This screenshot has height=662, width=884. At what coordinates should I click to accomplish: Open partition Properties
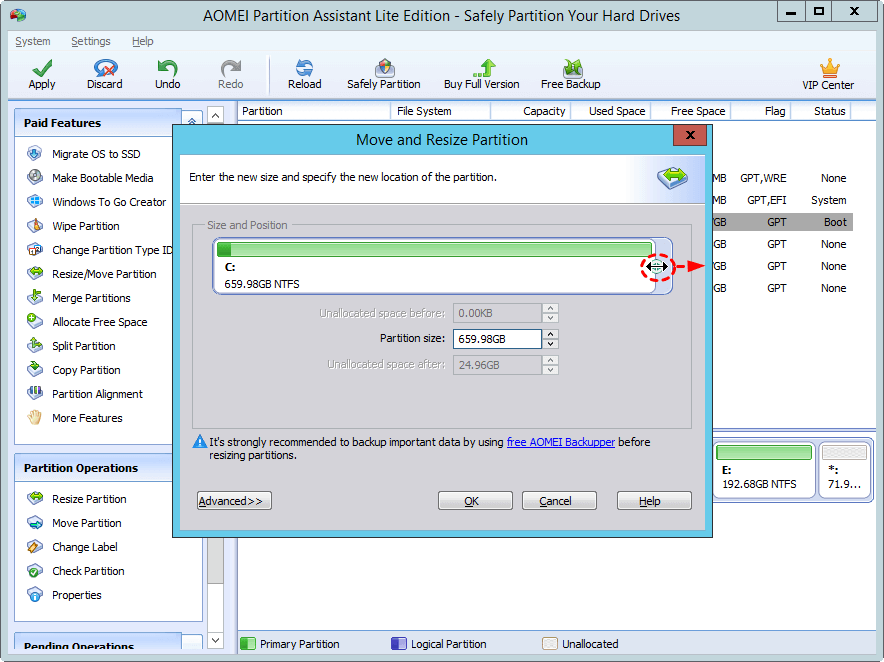point(77,595)
